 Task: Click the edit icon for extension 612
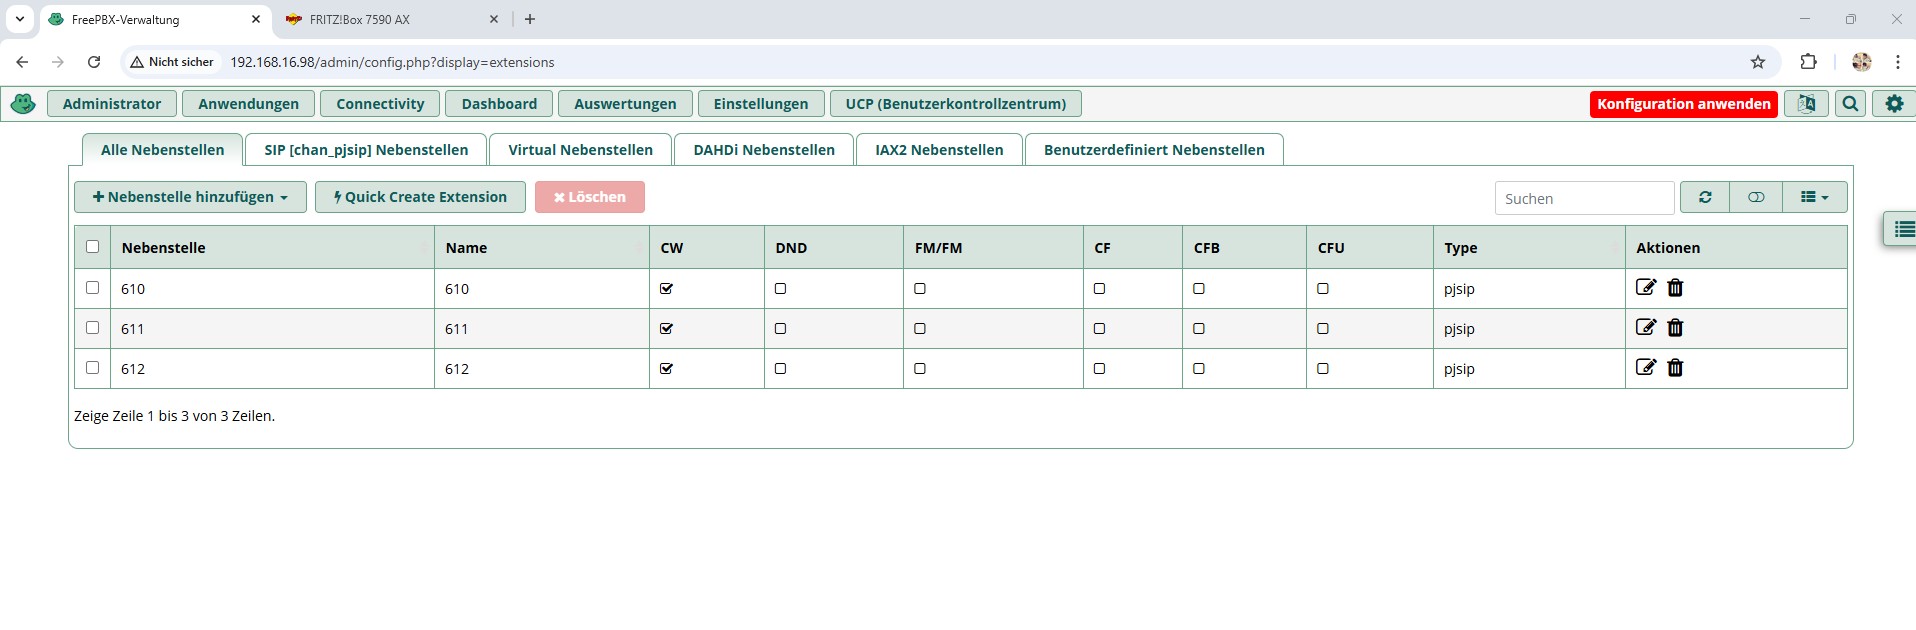pyautogui.click(x=1645, y=368)
